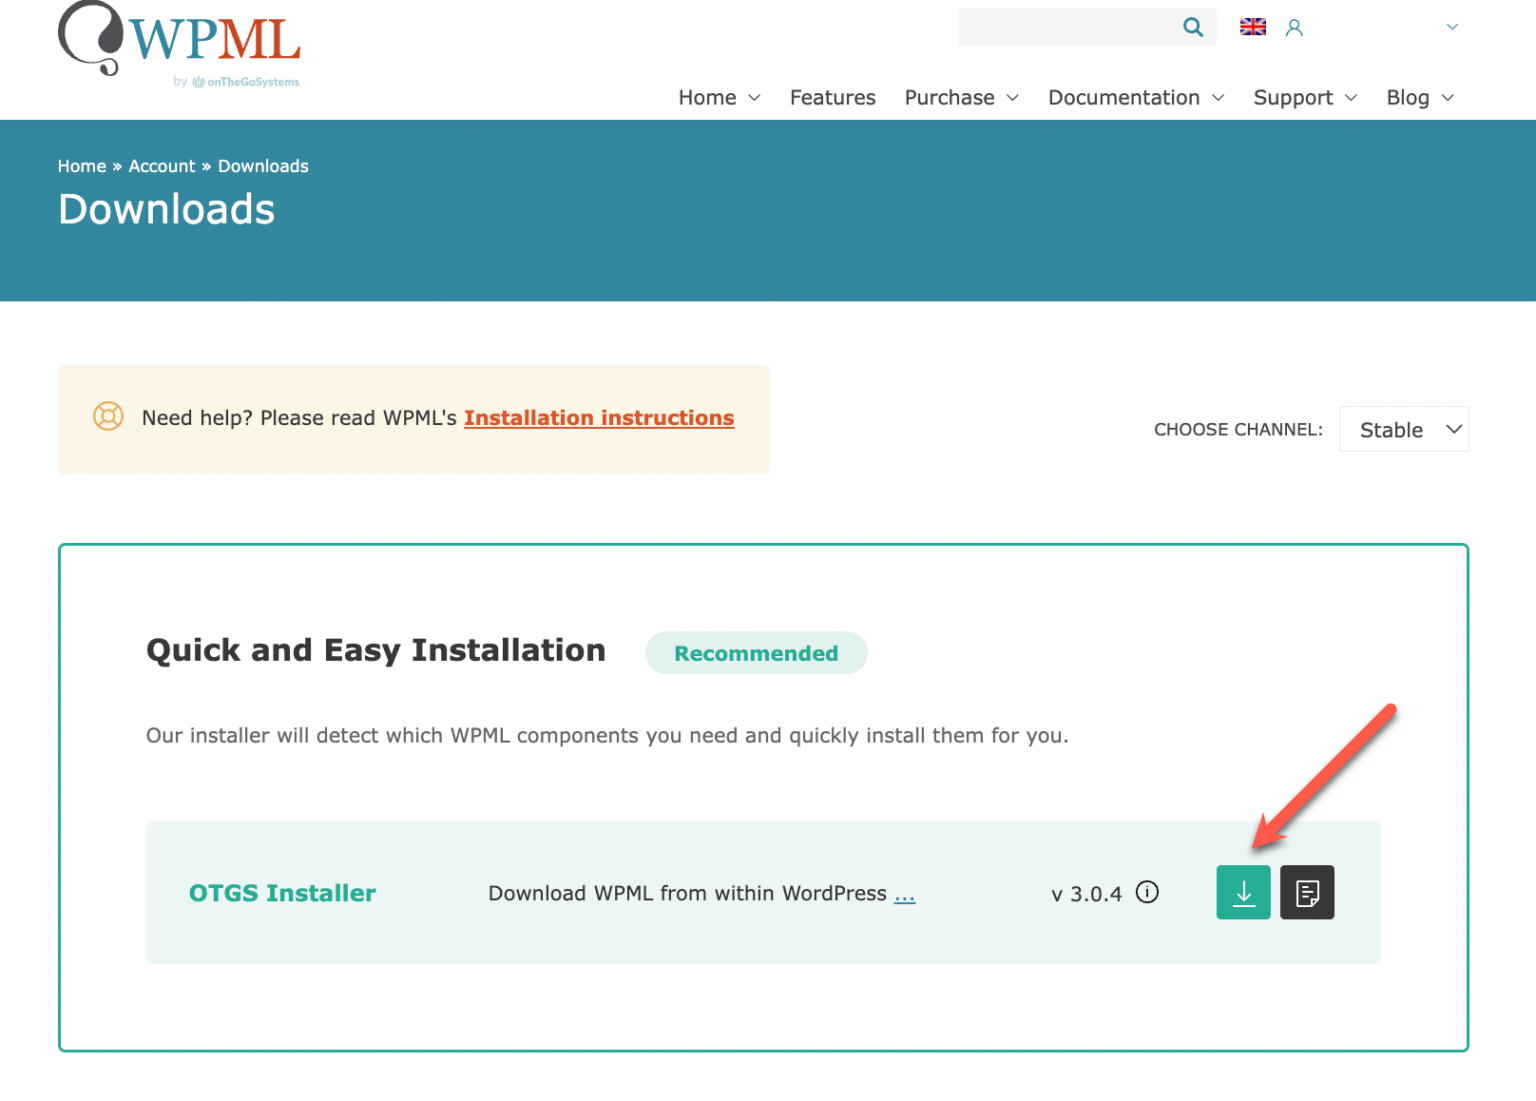
Task: Click inside the search input field
Action: 1070,27
